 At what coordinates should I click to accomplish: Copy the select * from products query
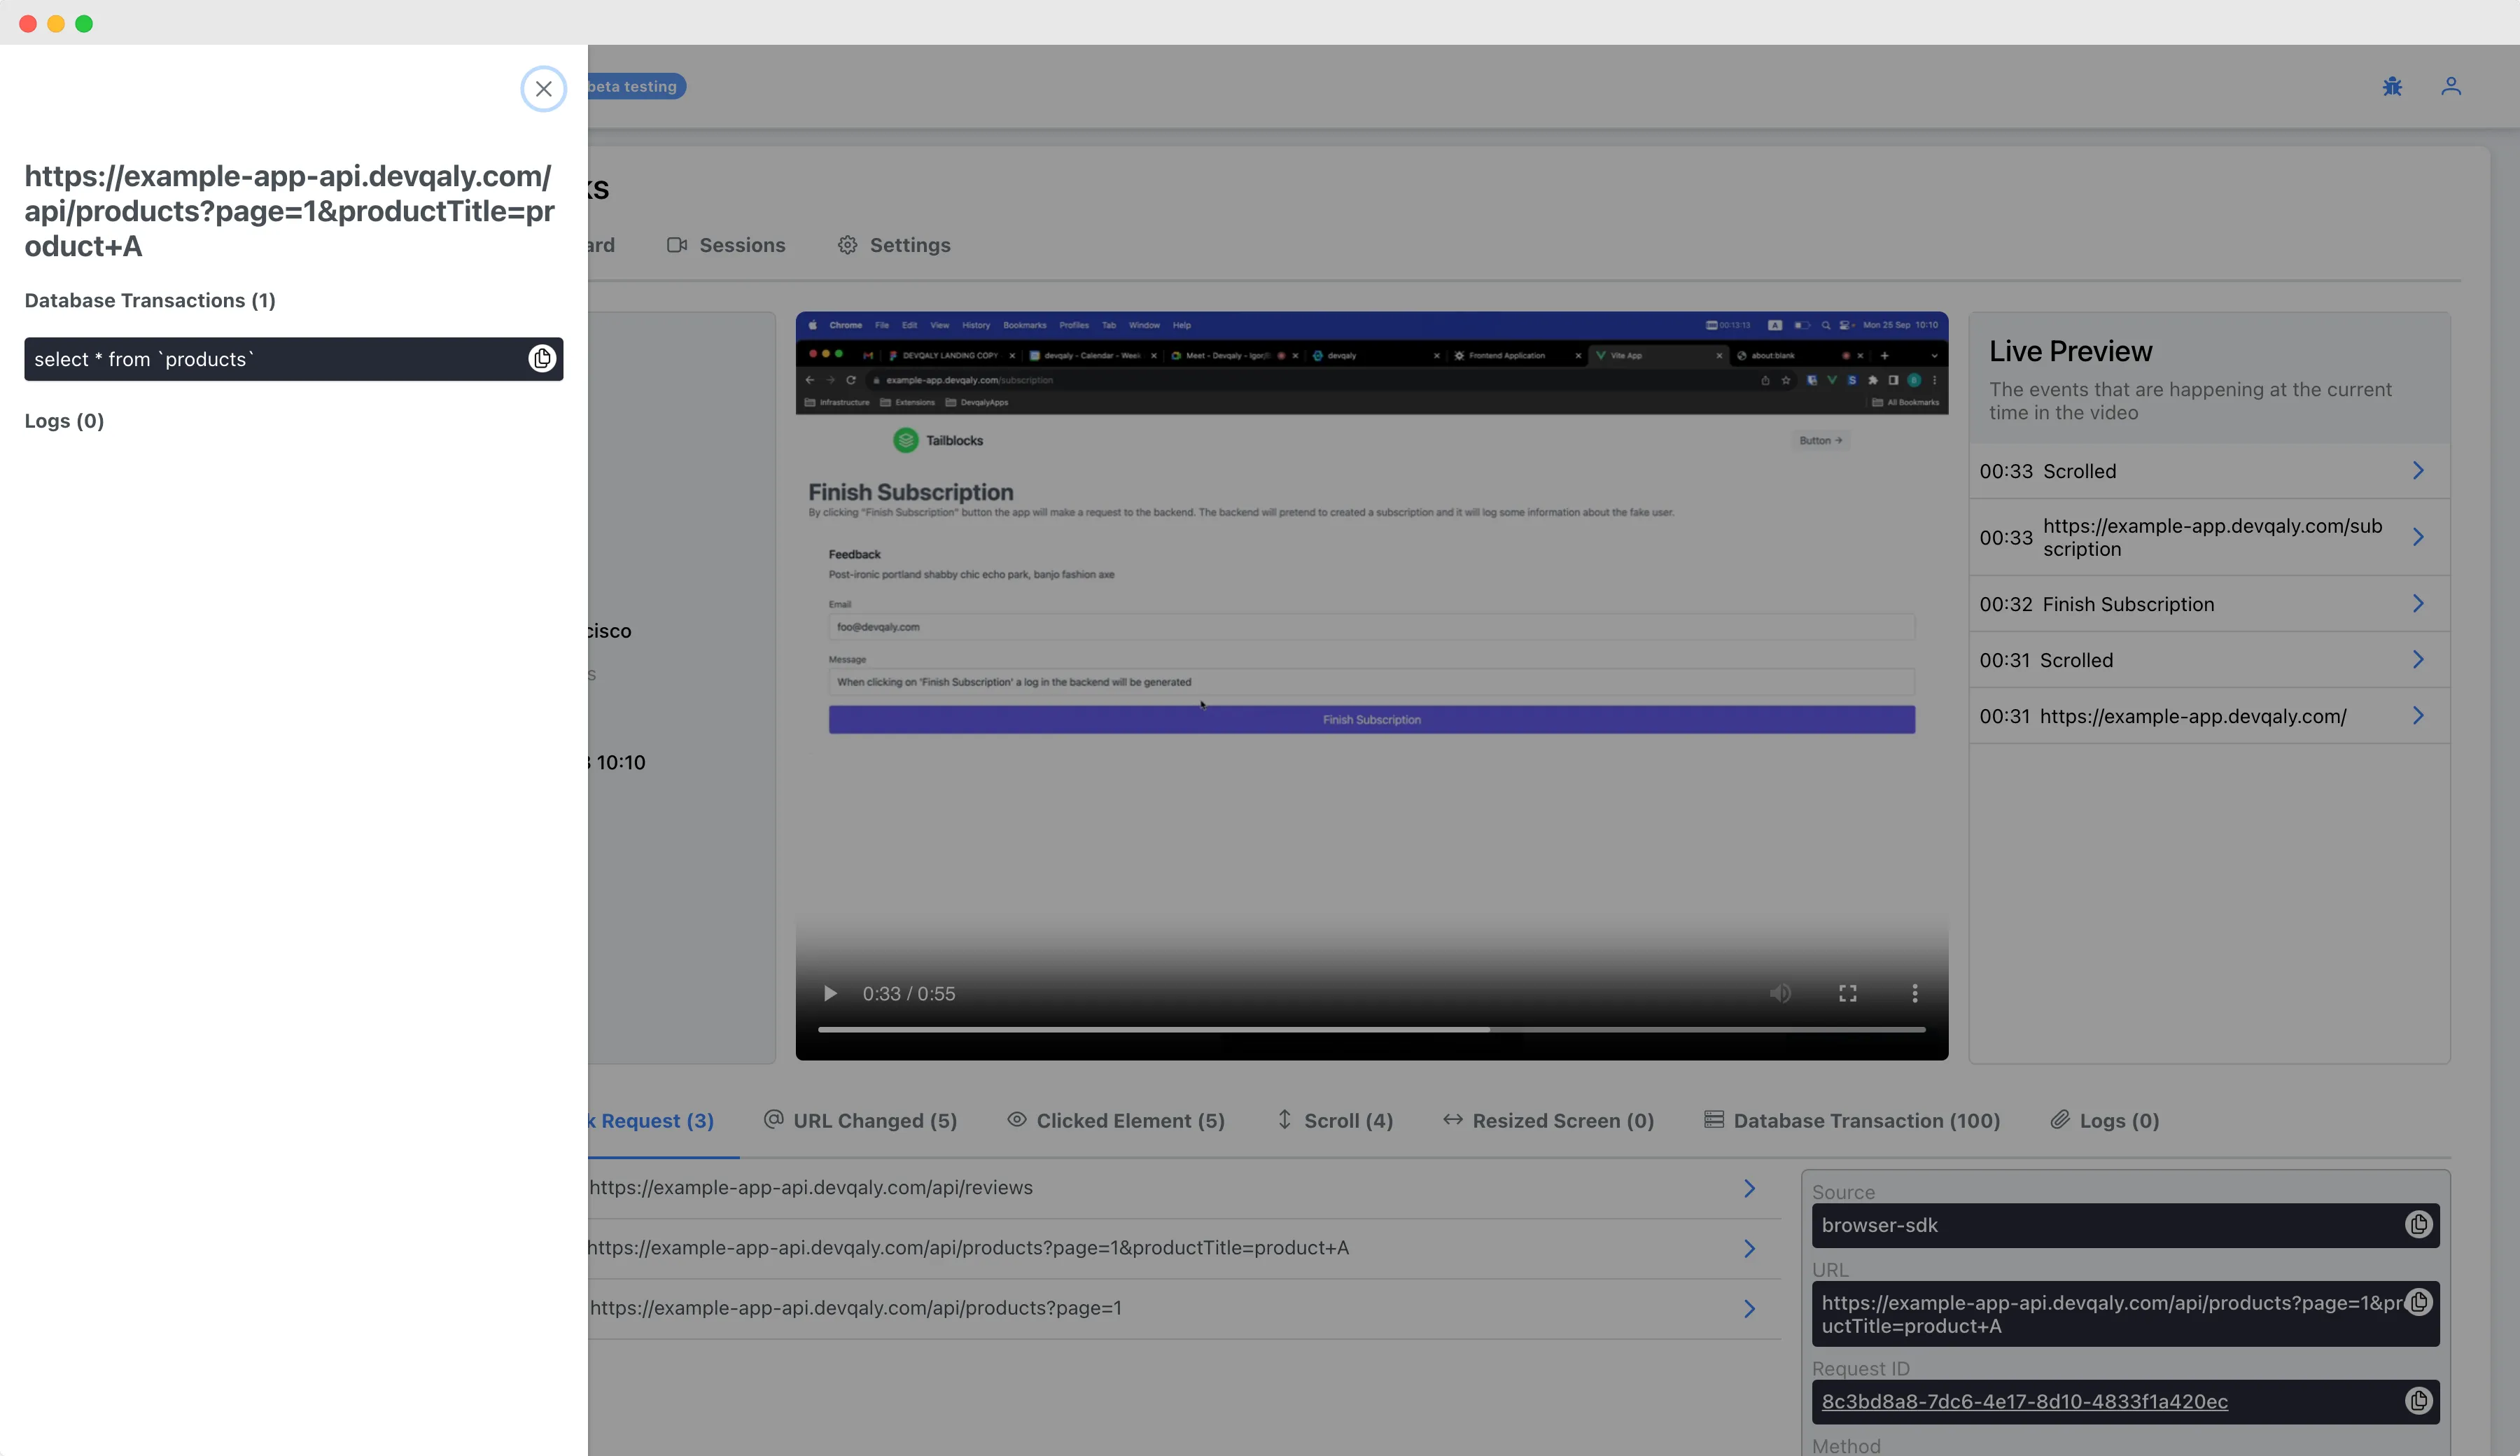point(543,359)
